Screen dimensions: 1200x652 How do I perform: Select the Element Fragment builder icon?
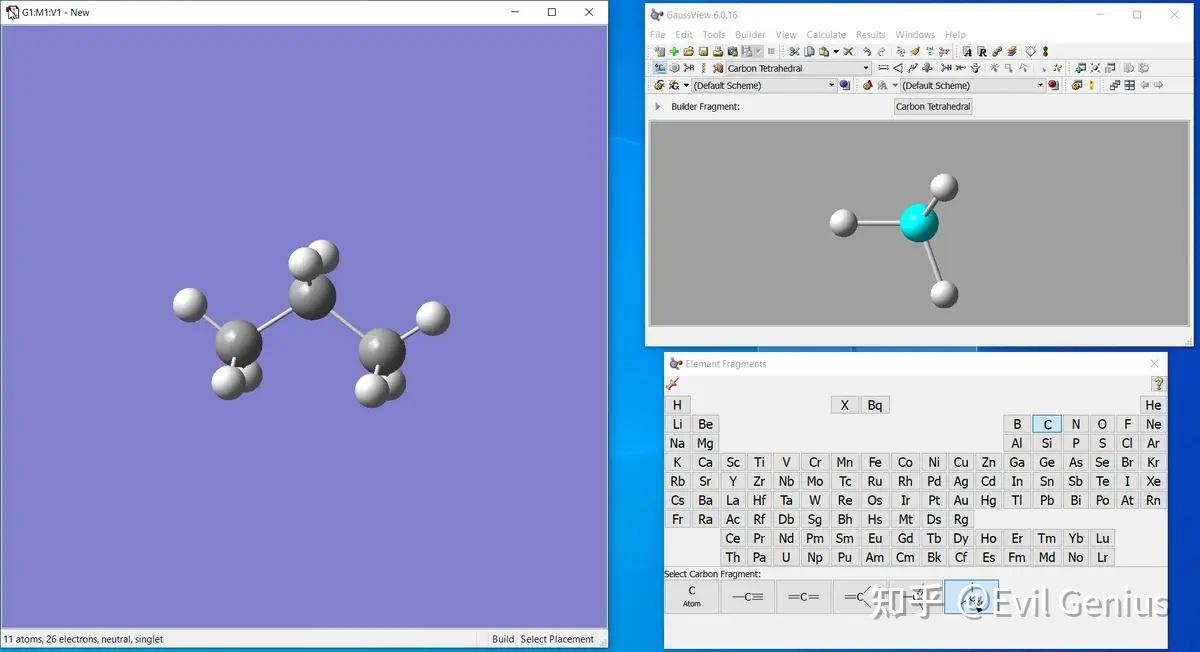click(660, 68)
